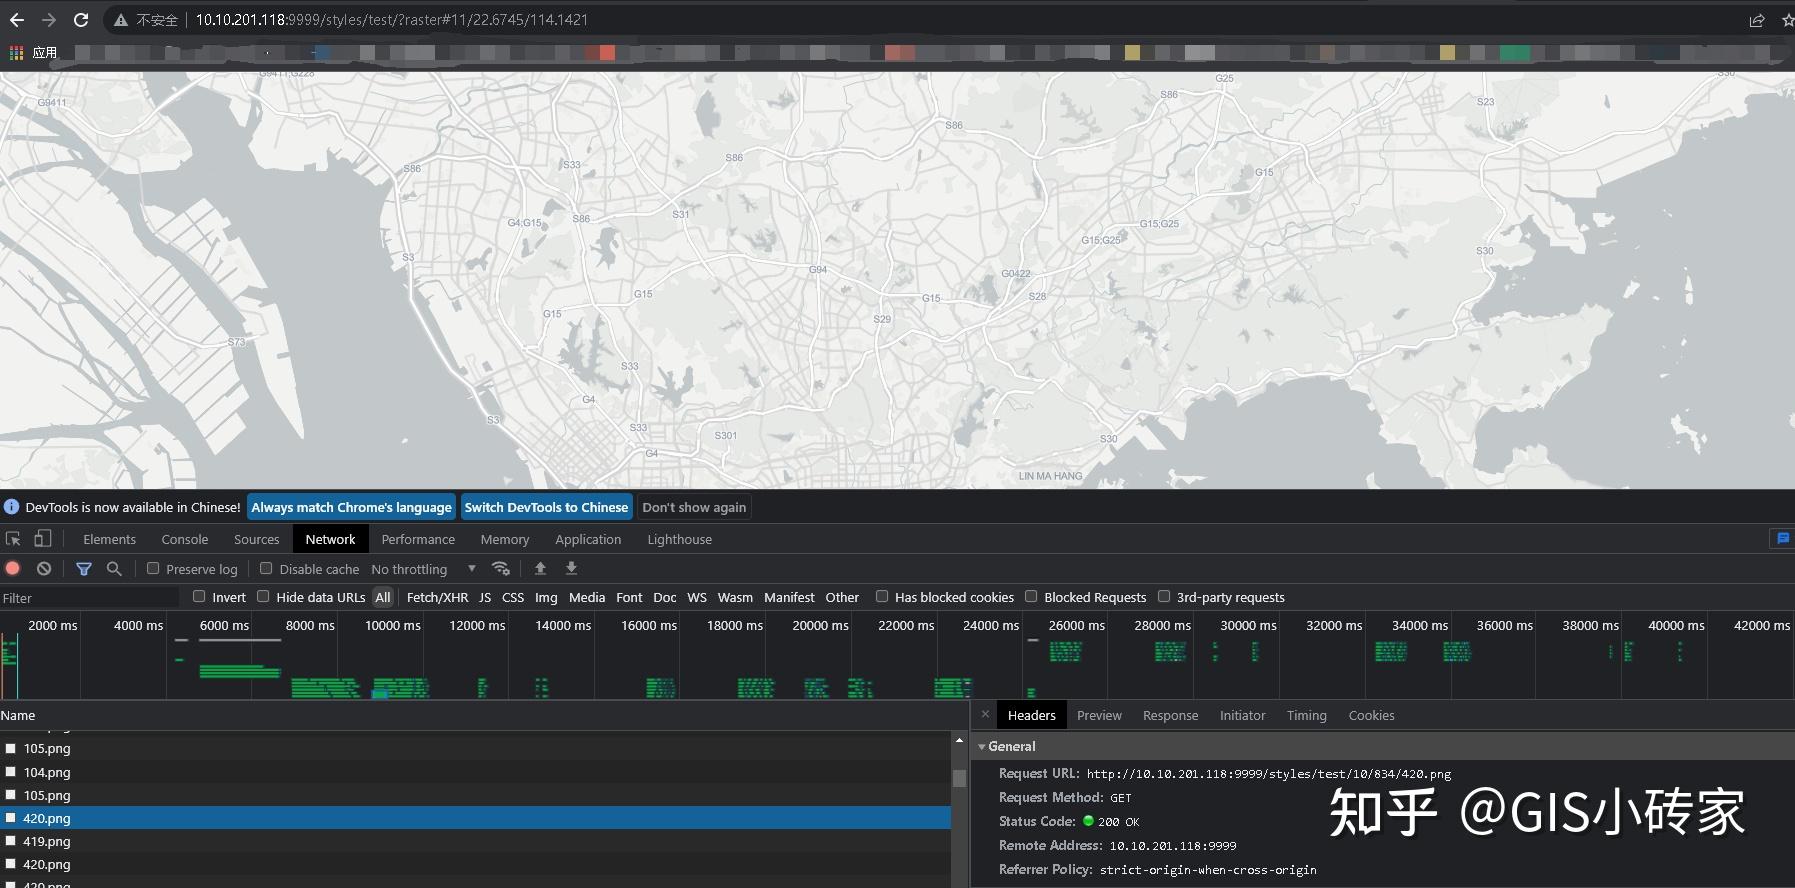The width and height of the screenshot is (1795, 888).
Task: Filter requests by Other type
Action: 842,597
